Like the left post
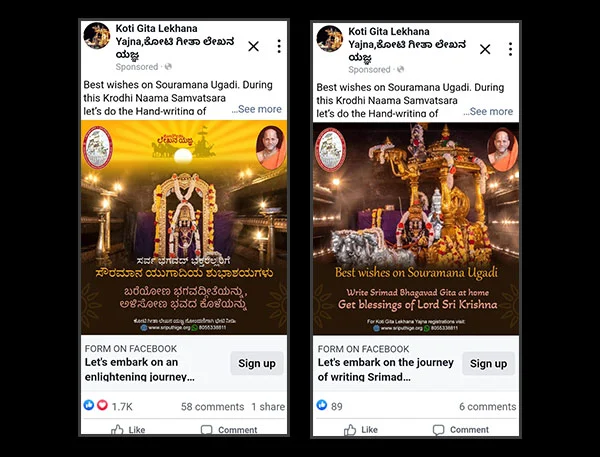The width and height of the screenshot is (600, 457). pyautogui.click(x=128, y=429)
